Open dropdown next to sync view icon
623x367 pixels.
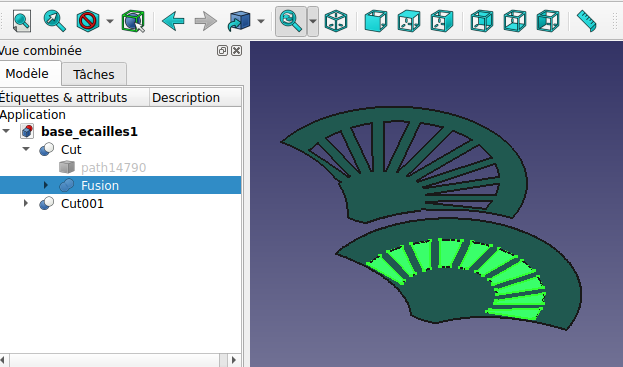coord(313,21)
